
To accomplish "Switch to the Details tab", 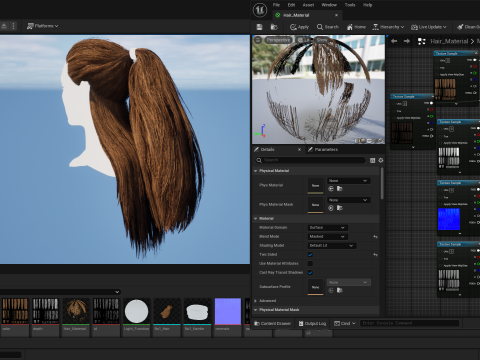I will pyautogui.click(x=267, y=149).
